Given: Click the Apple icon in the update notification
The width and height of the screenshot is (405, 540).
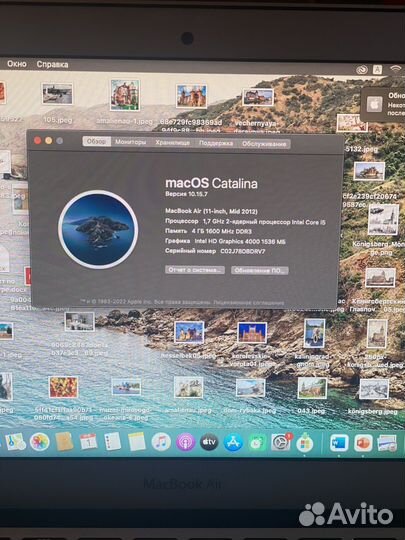Looking at the screenshot, I should 374,104.
